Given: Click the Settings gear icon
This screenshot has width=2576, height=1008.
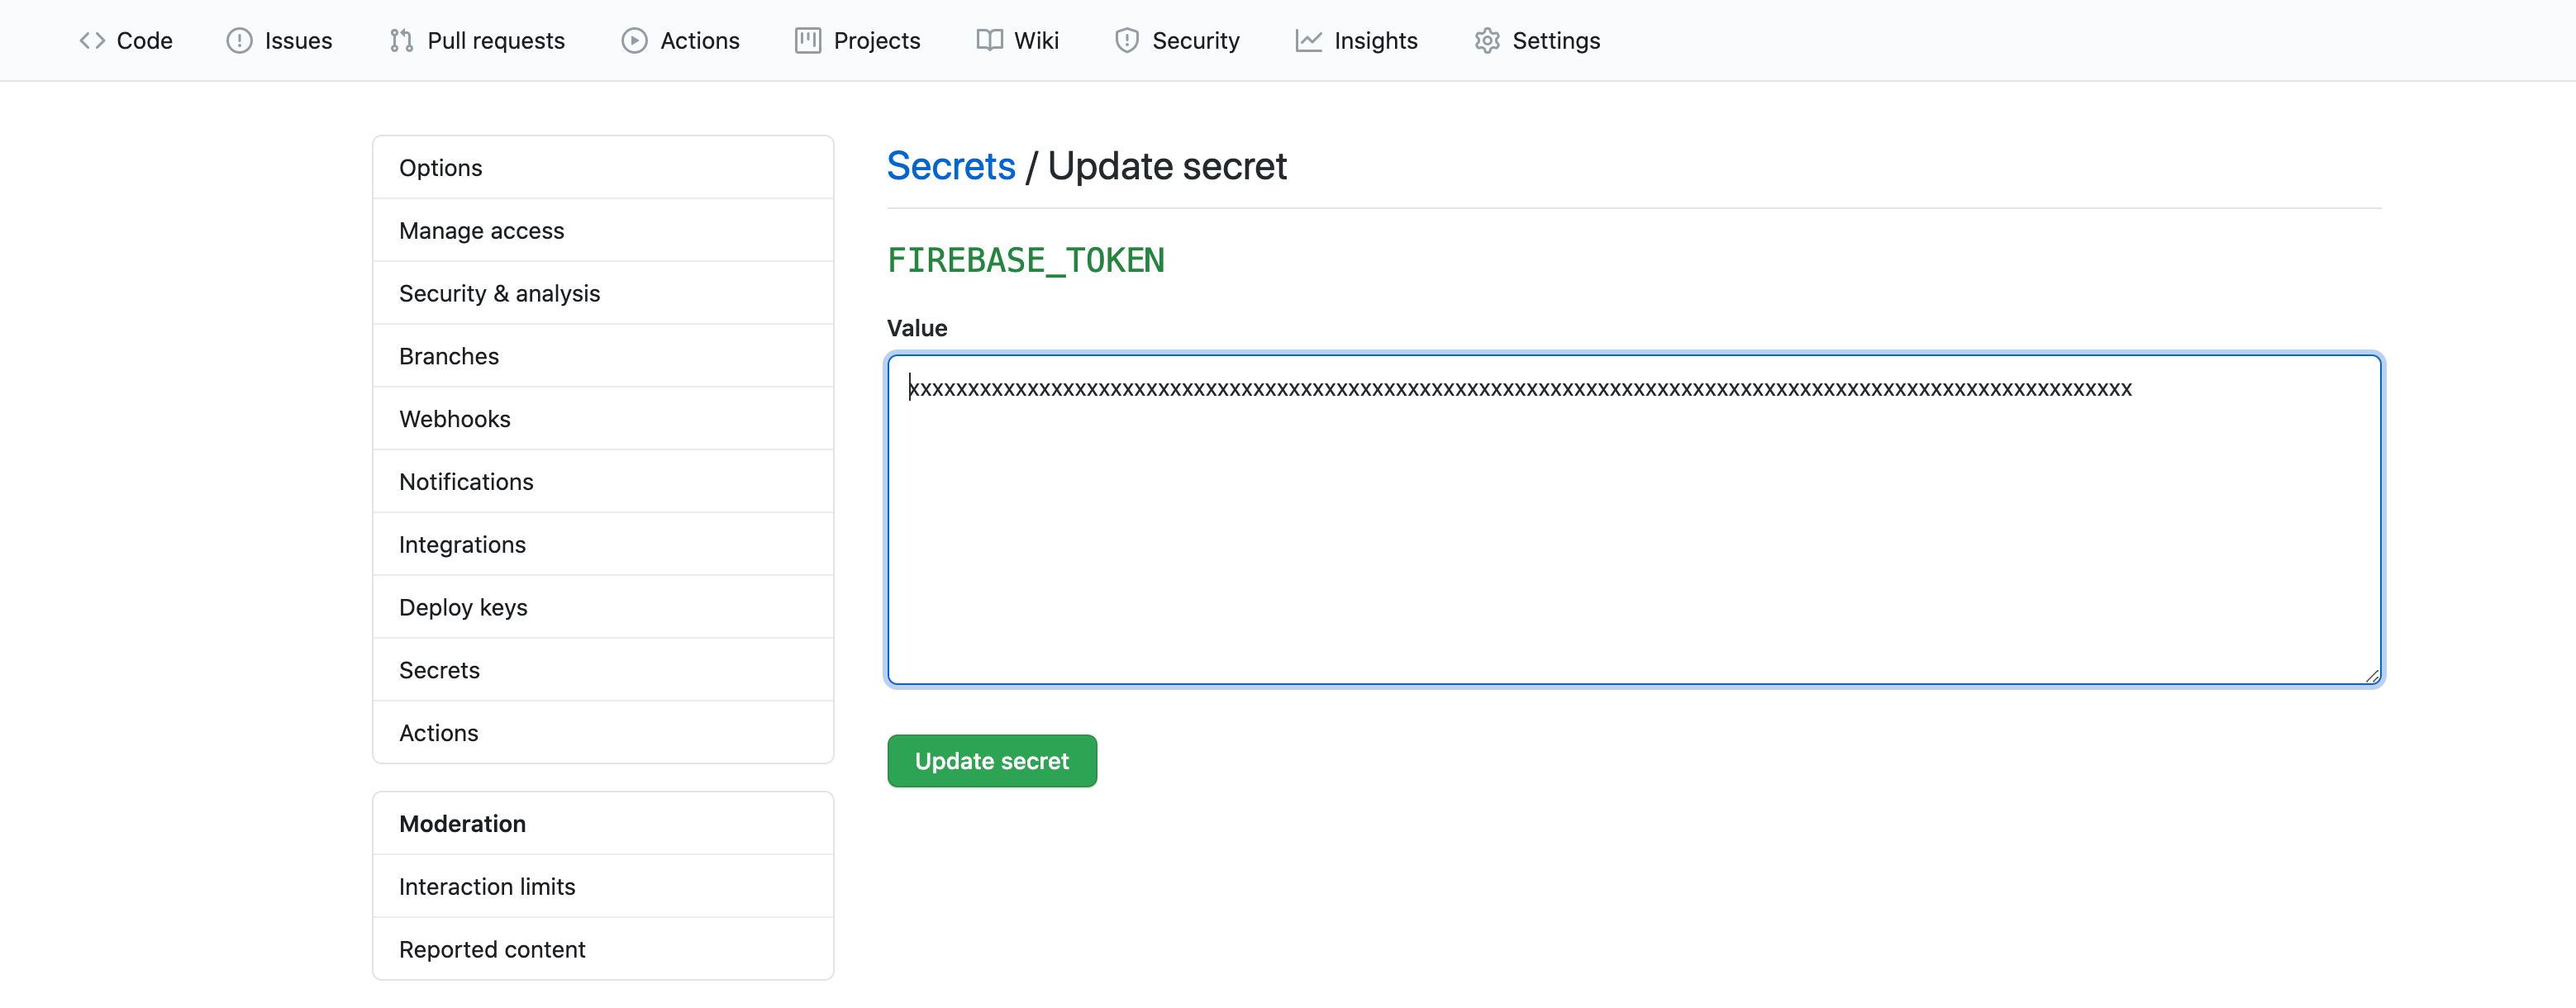Looking at the screenshot, I should click(1487, 41).
